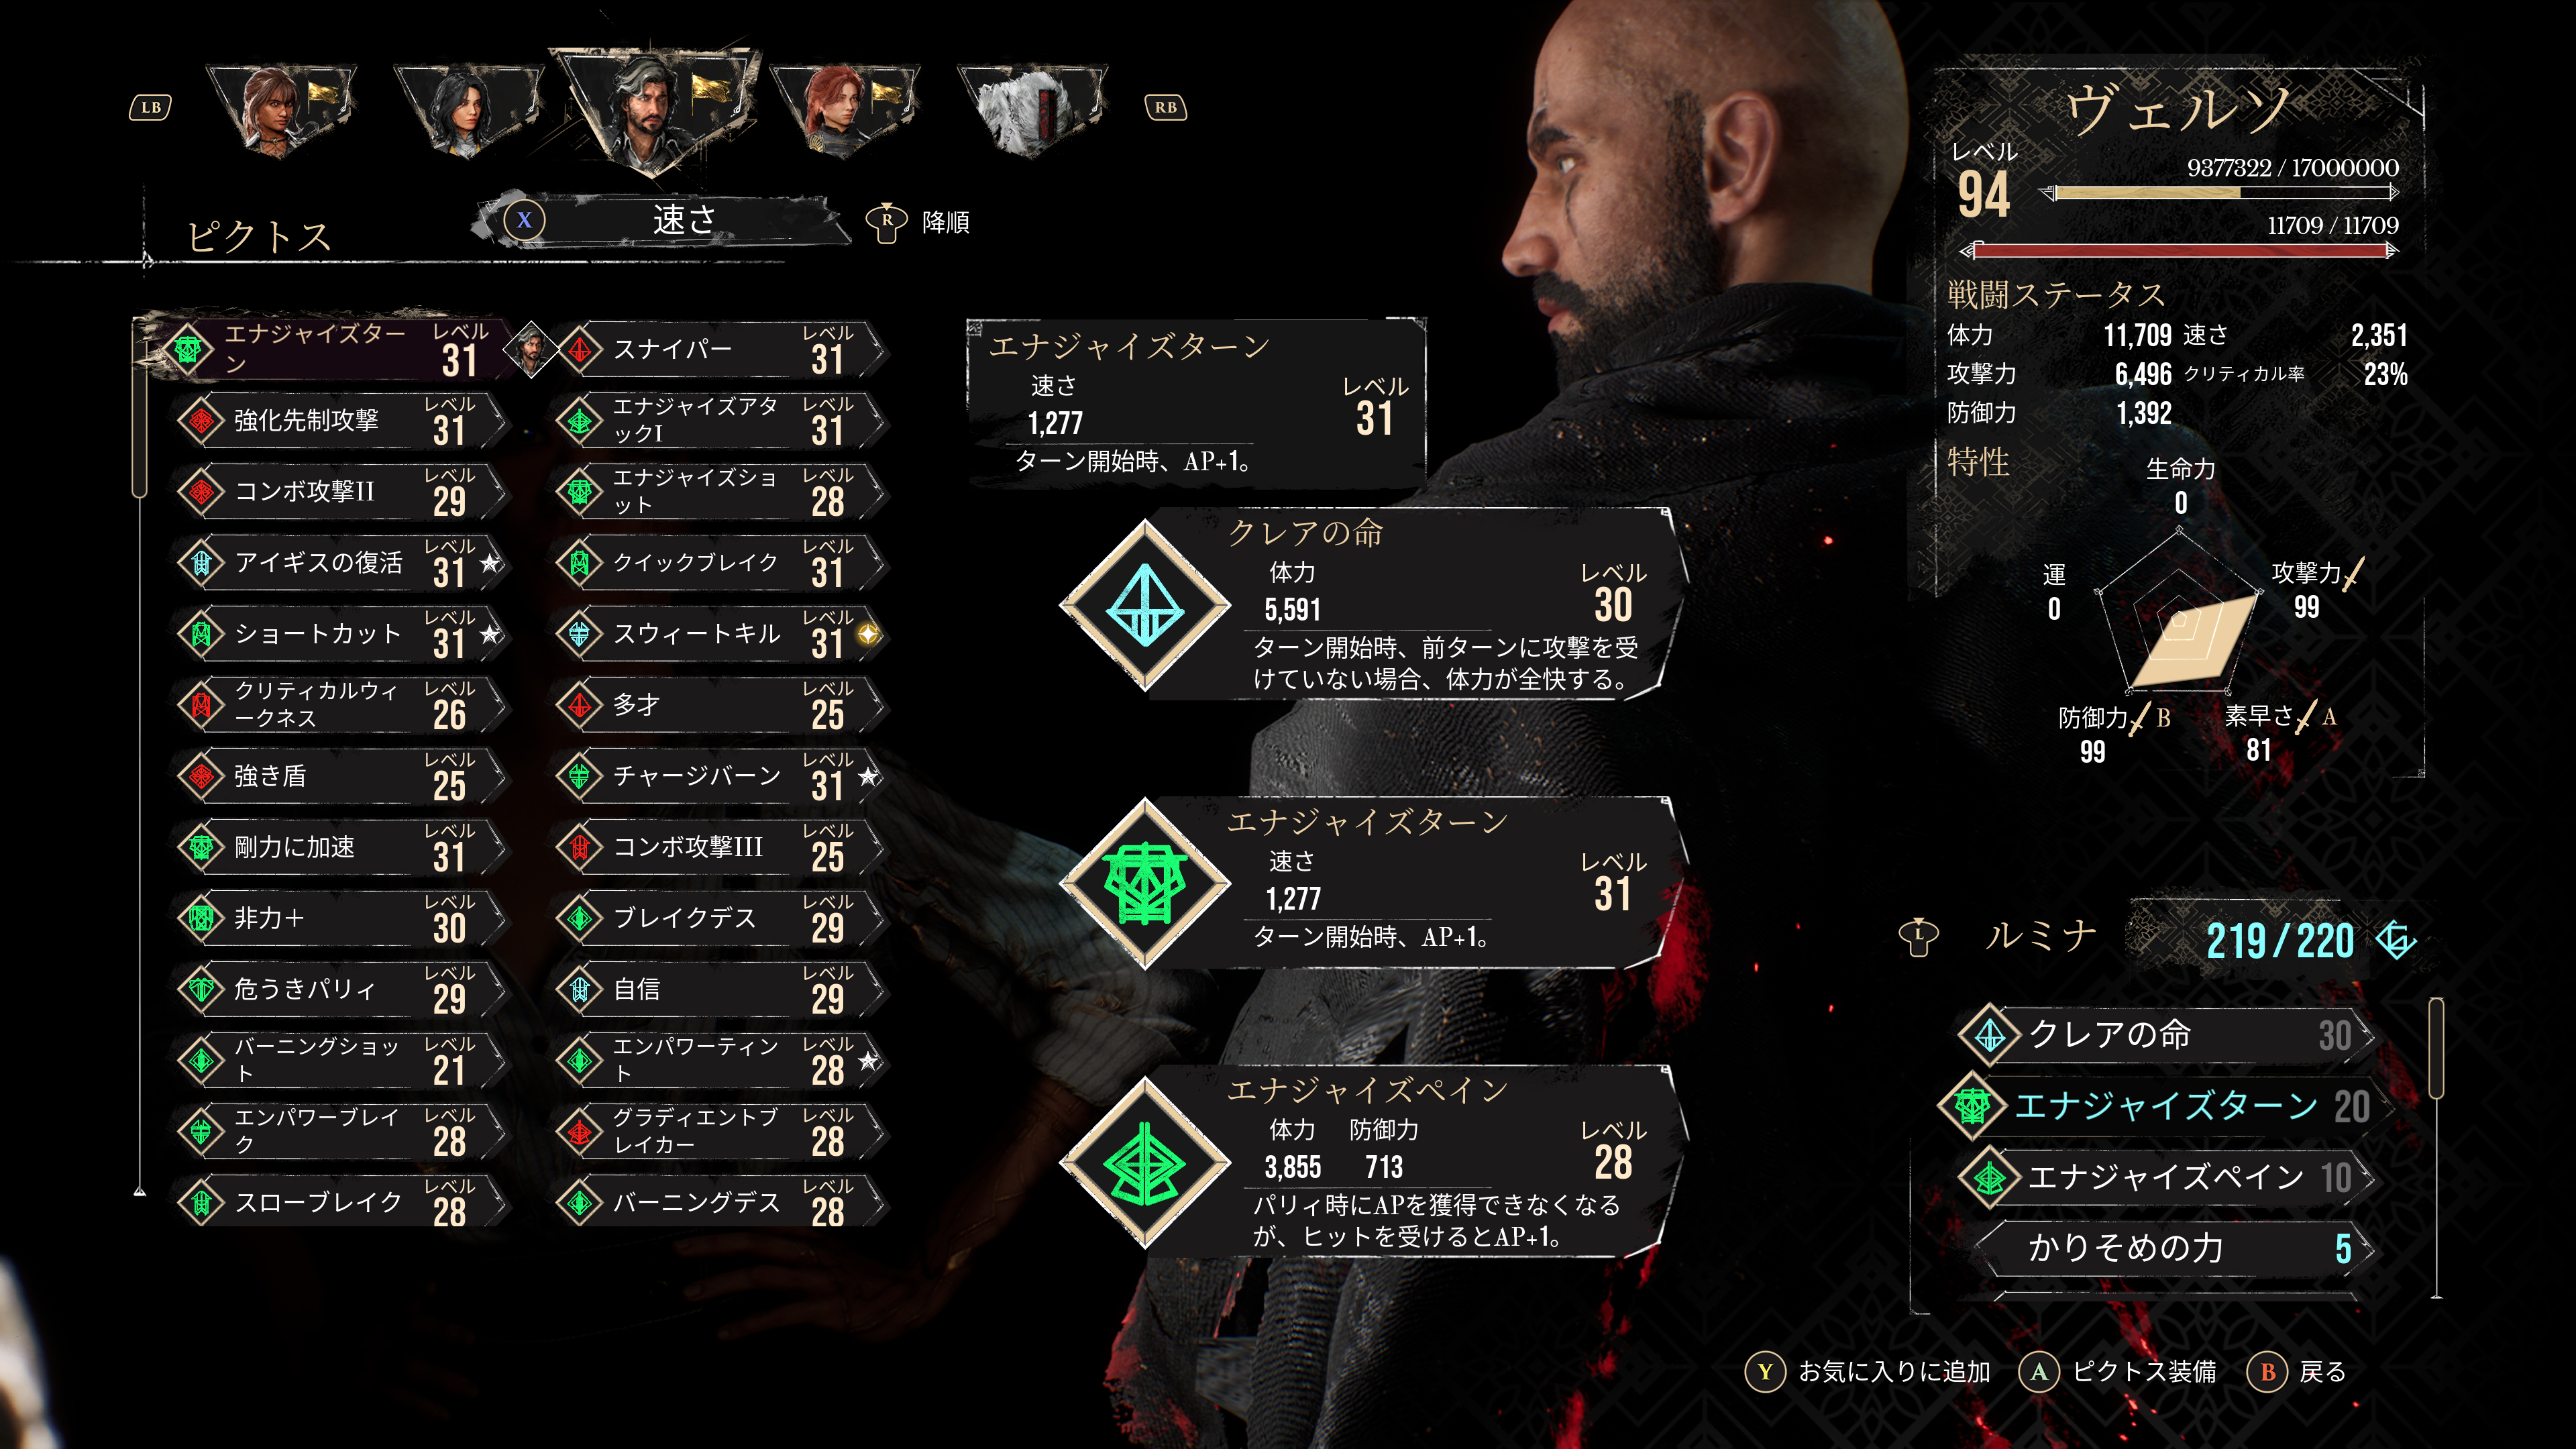Click お気に入りに追加 button
Screen dimensions: 2576x1449
1868,1371
